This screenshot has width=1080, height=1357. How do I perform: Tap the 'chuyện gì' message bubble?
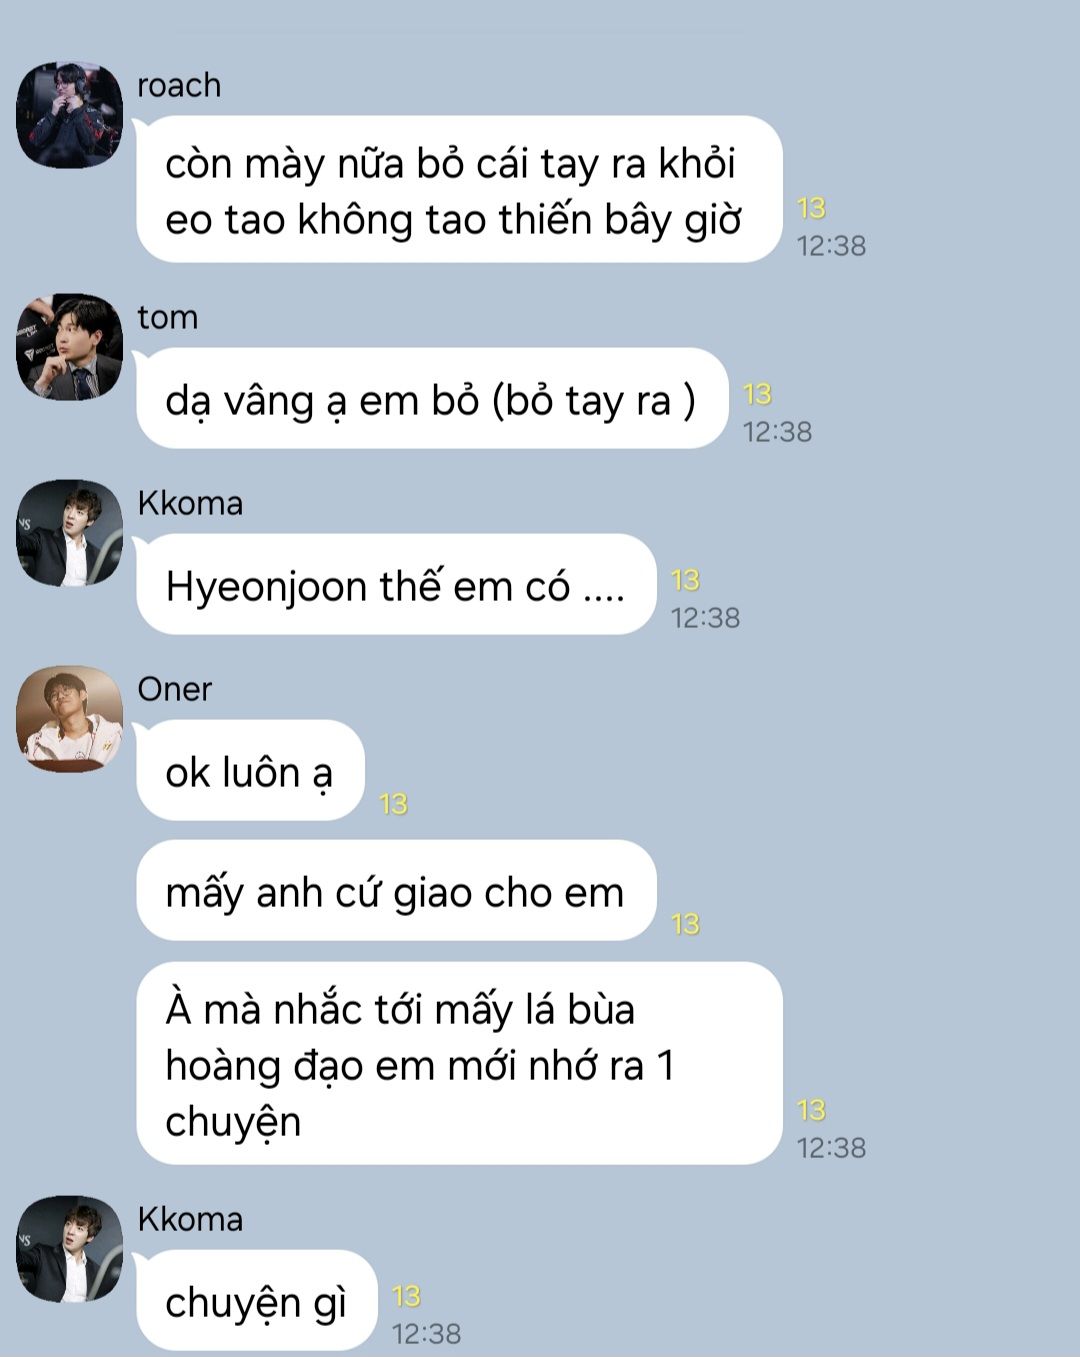(257, 1300)
